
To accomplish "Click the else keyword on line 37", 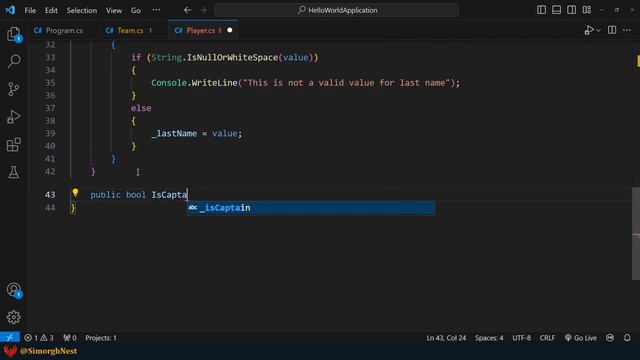I will (x=141, y=108).
